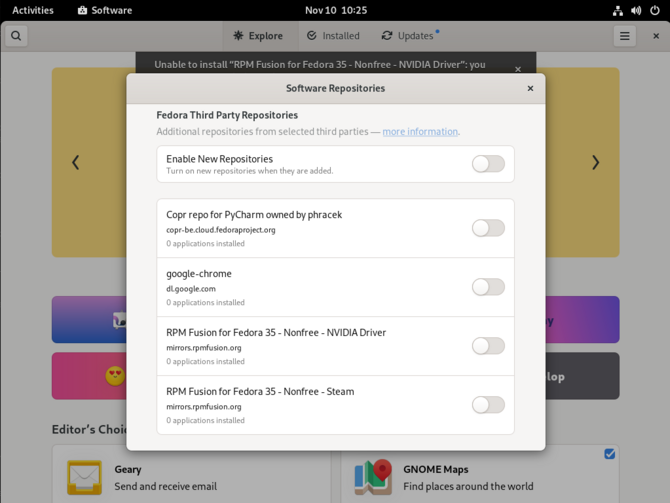Dismiss the NVIDIA install error notification
The height and width of the screenshot is (503, 670).
518,69
